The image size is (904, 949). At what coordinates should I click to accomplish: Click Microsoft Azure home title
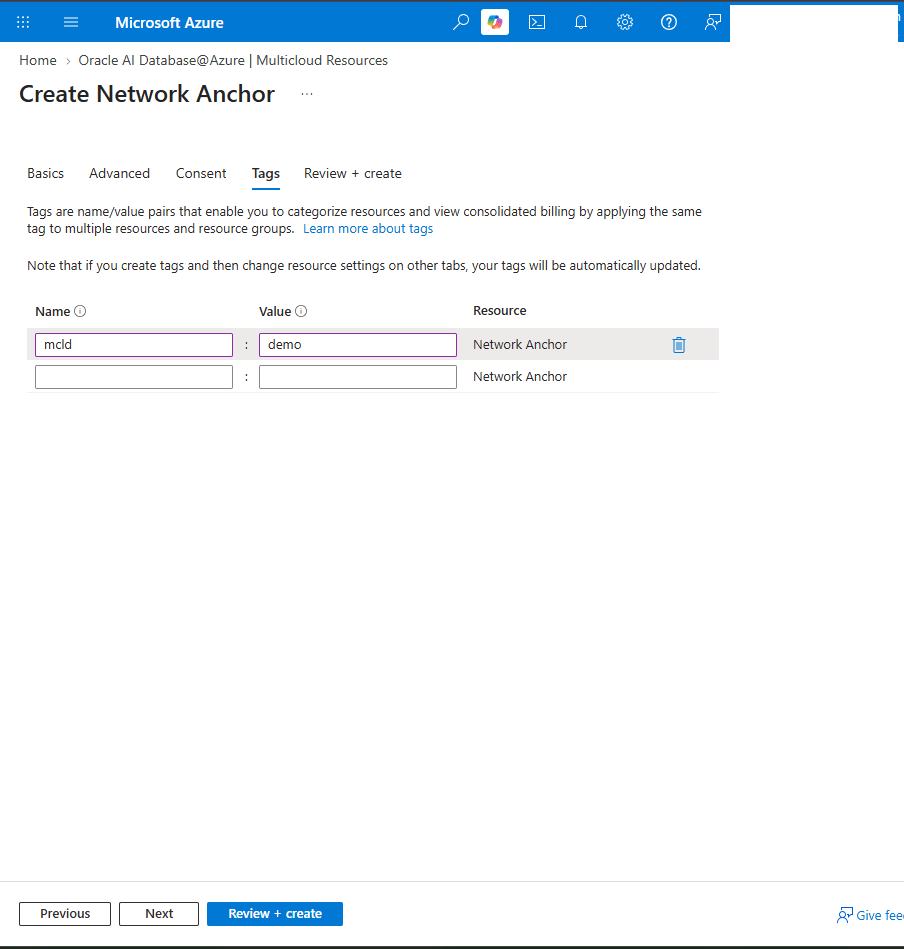pyautogui.click(x=169, y=22)
